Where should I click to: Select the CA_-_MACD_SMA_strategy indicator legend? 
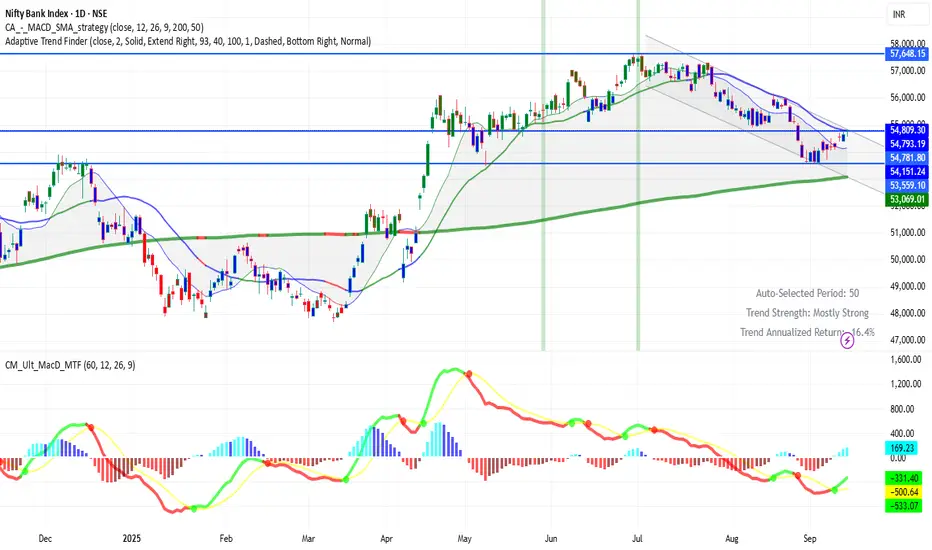tap(105, 27)
